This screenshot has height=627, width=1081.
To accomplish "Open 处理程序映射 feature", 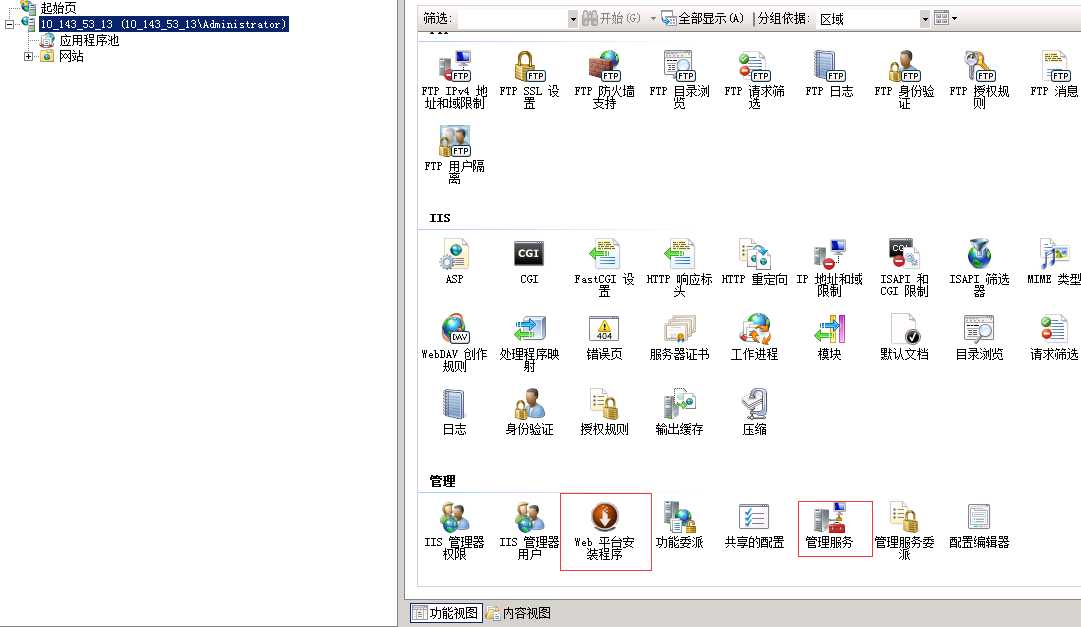I will point(529,344).
